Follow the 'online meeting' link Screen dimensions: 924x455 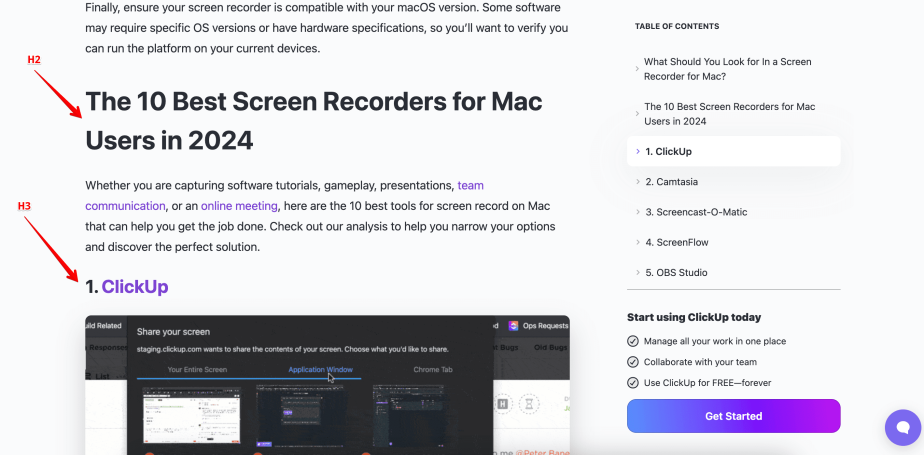(x=238, y=206)
